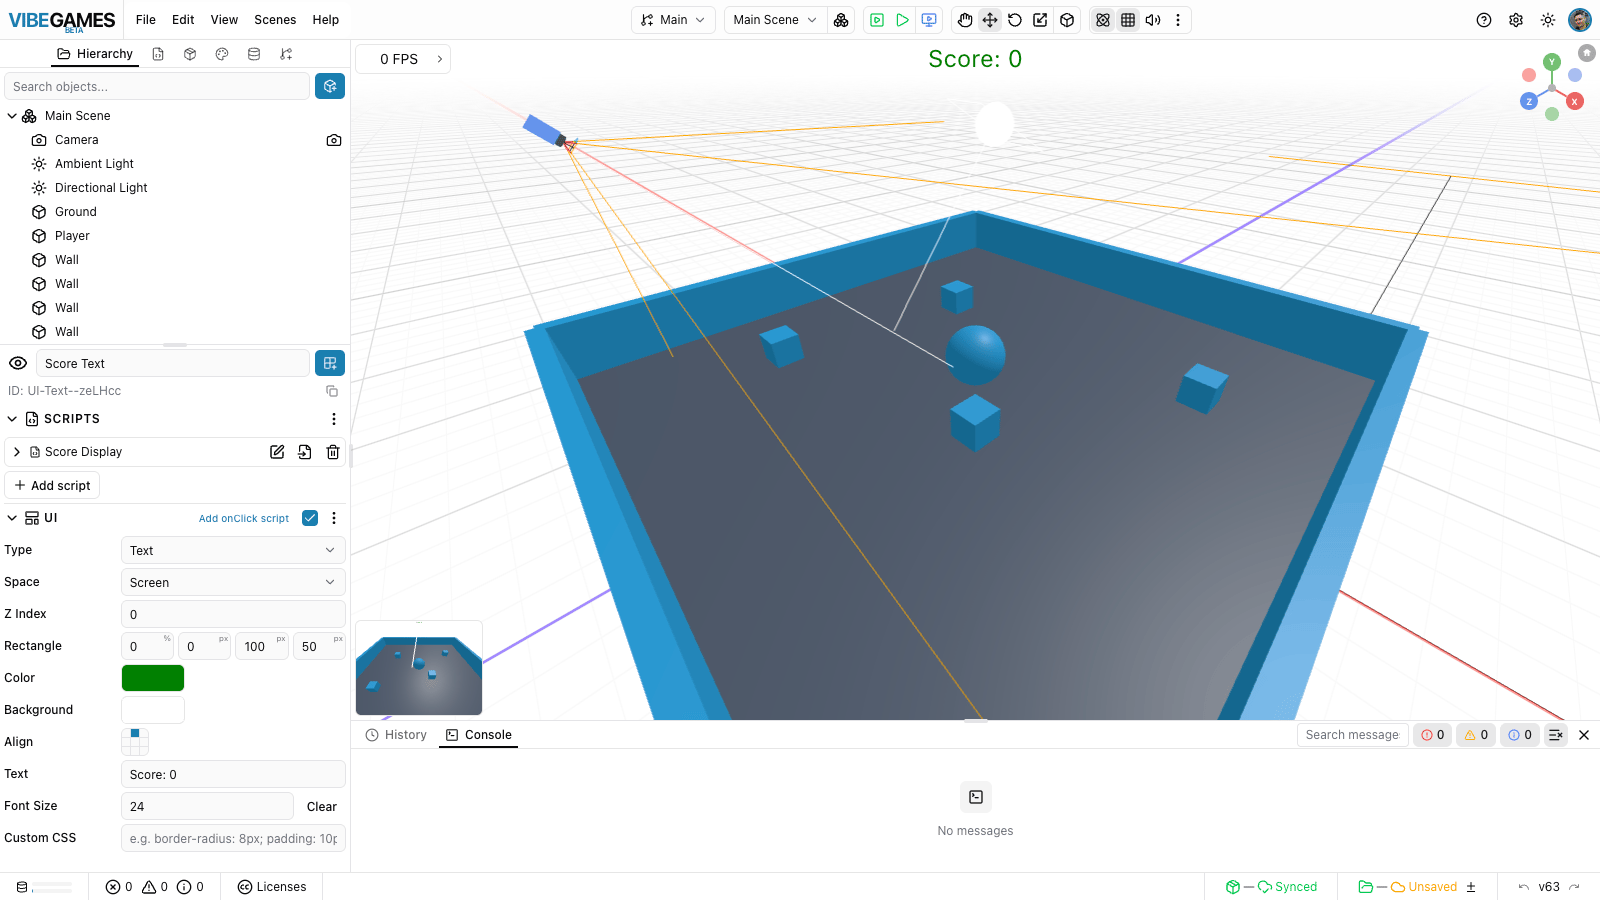Open the settings gear in top bar
Screen dimensions: 1600x900
1516,20
